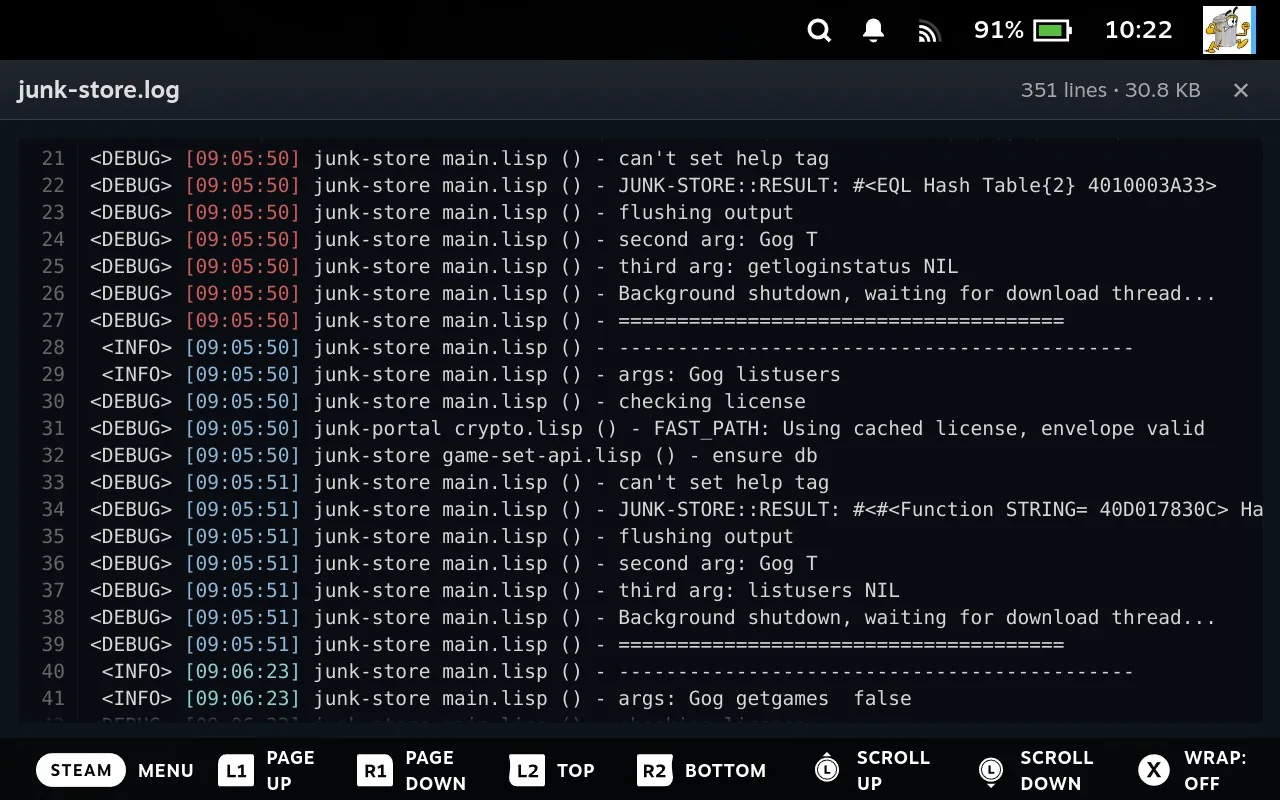Click the R1 page down glyph

click(x=375, y=771)
